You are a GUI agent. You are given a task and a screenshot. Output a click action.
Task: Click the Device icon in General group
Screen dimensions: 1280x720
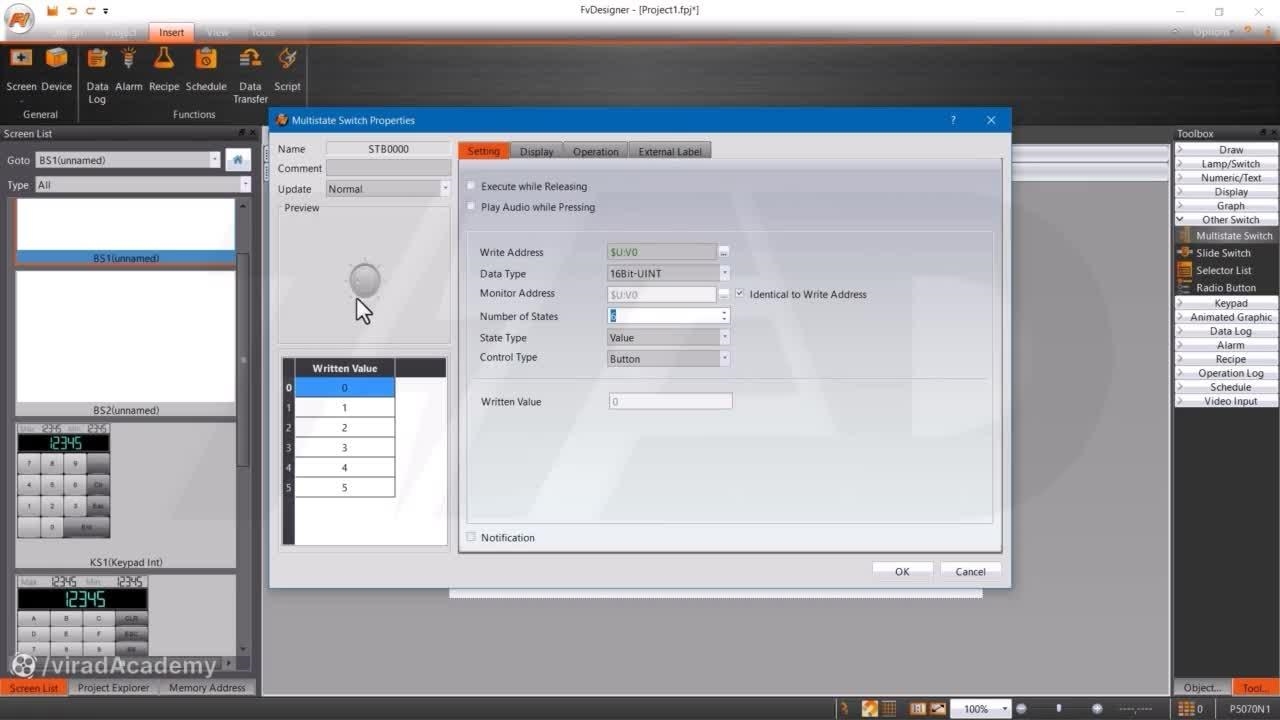[x=57, y=60]
